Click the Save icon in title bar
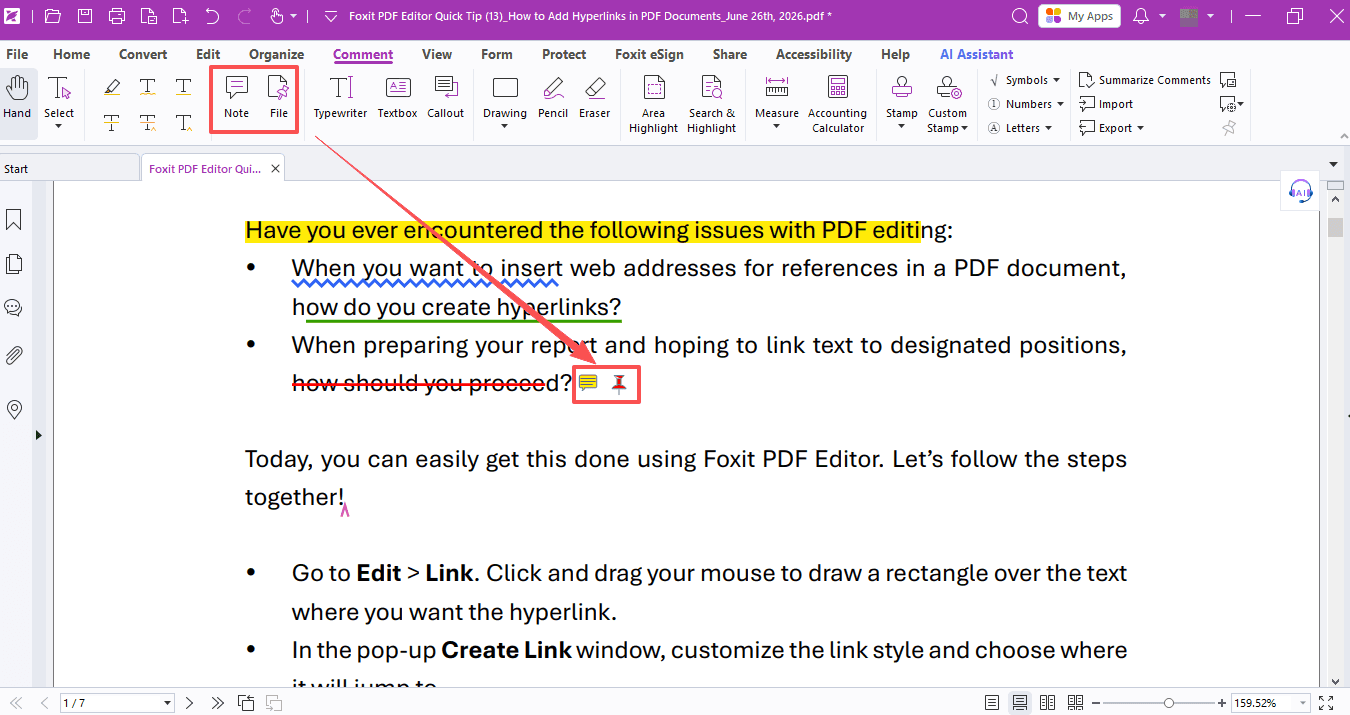 tap(85, 16)
